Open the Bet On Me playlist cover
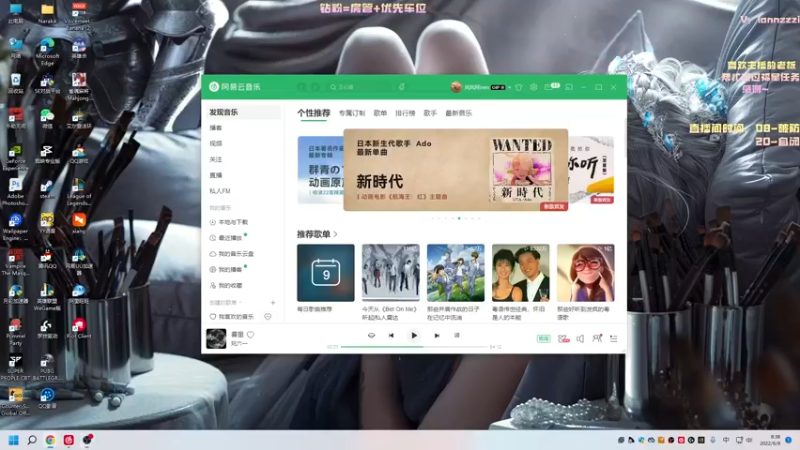This screenshot has width=800, height=450. [390, 273]
